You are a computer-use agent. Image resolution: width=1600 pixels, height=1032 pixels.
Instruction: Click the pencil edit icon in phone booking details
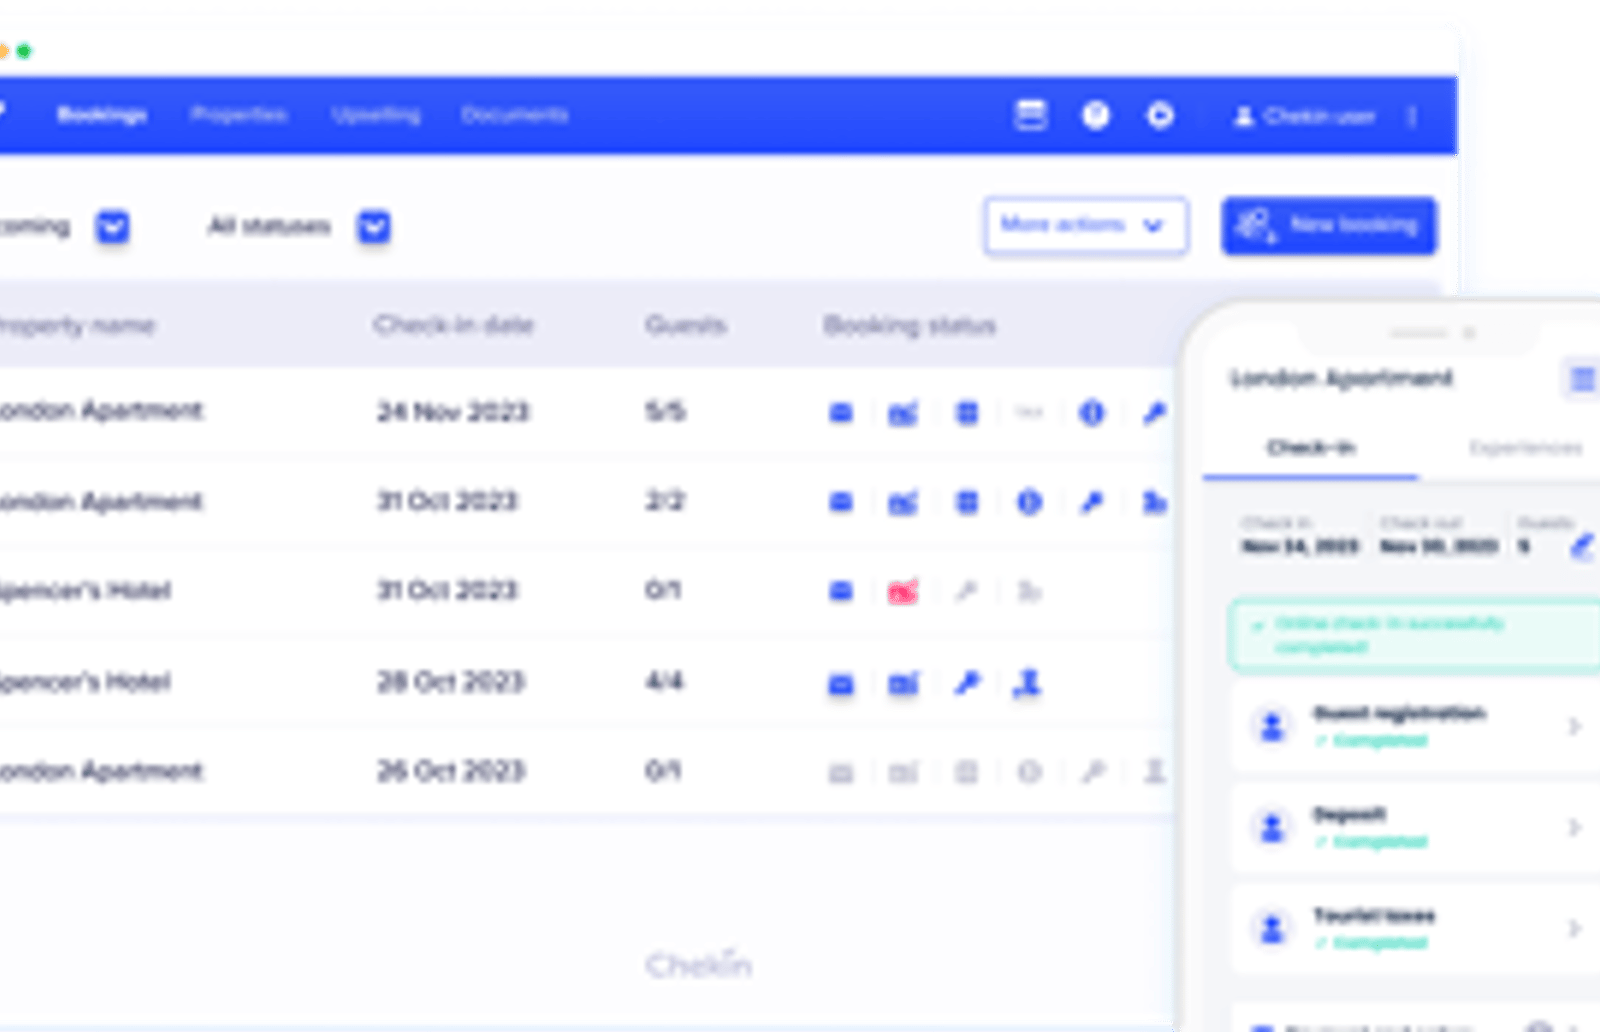(x=1581, y=547)
